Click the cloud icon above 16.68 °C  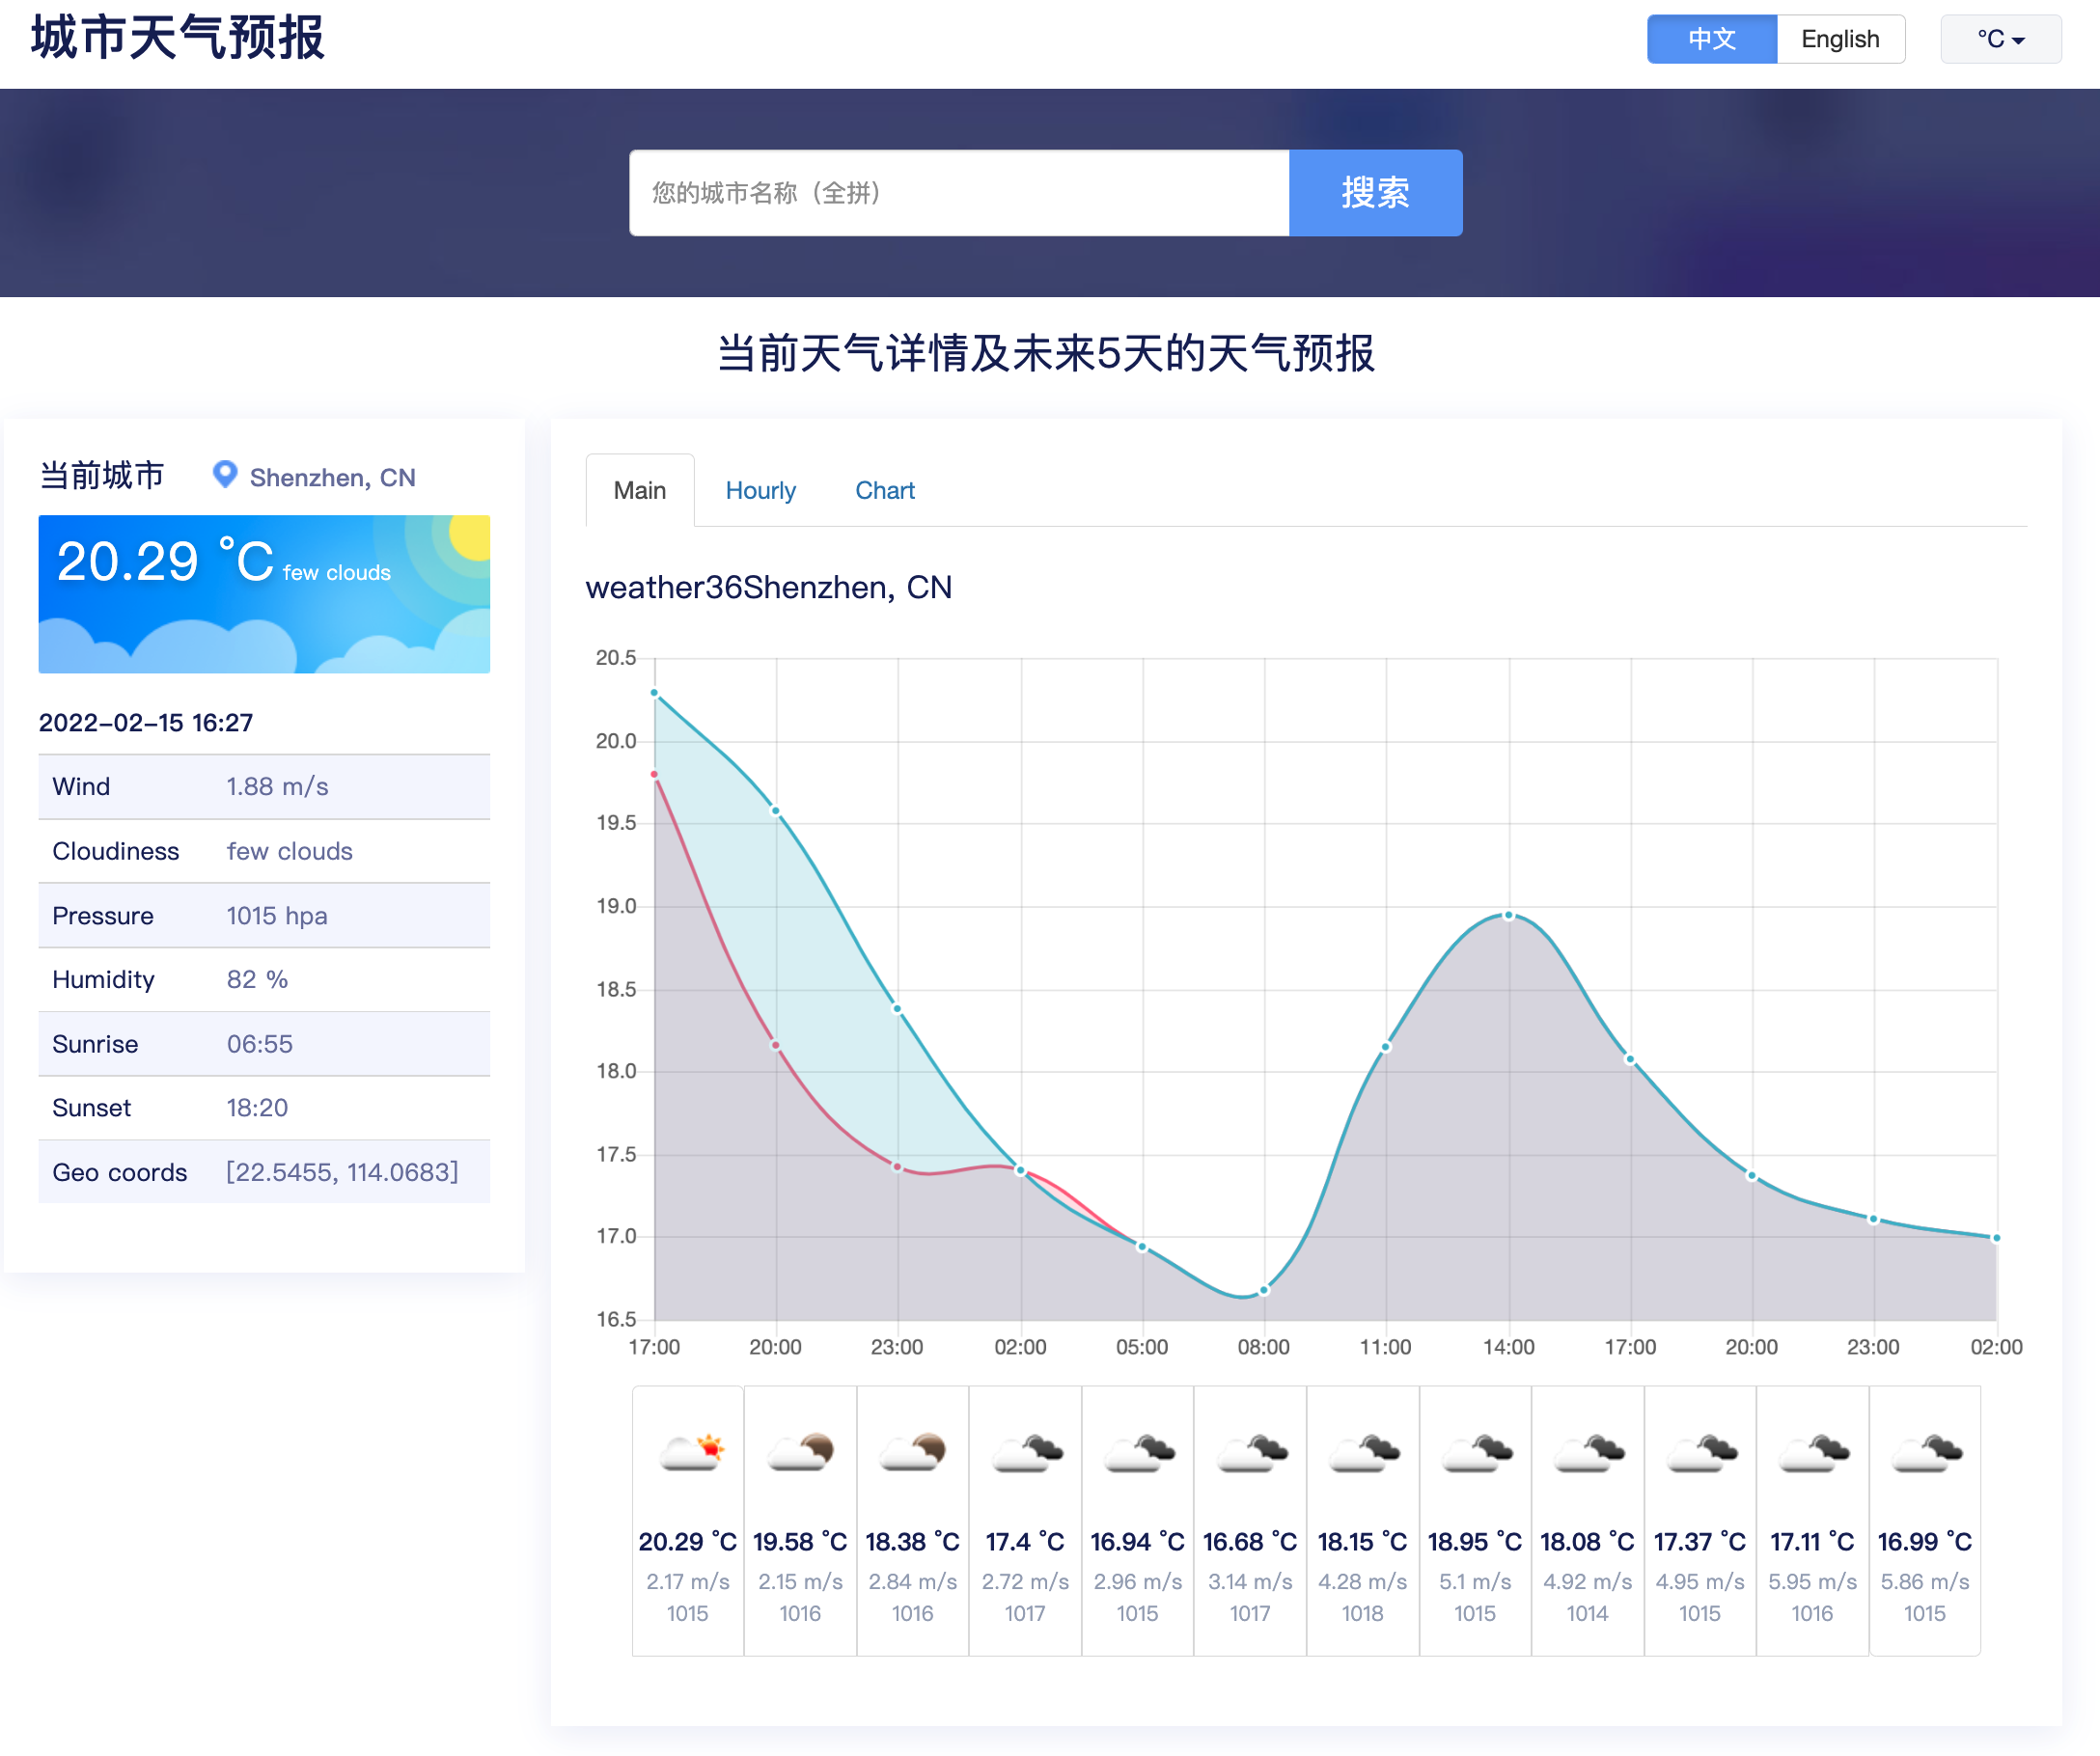click(x=1251, y=1452)
